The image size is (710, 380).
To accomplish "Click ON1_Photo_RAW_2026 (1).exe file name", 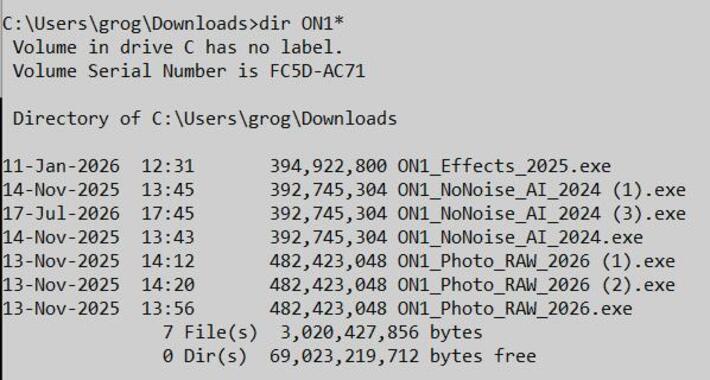I will tap(537, 261).
